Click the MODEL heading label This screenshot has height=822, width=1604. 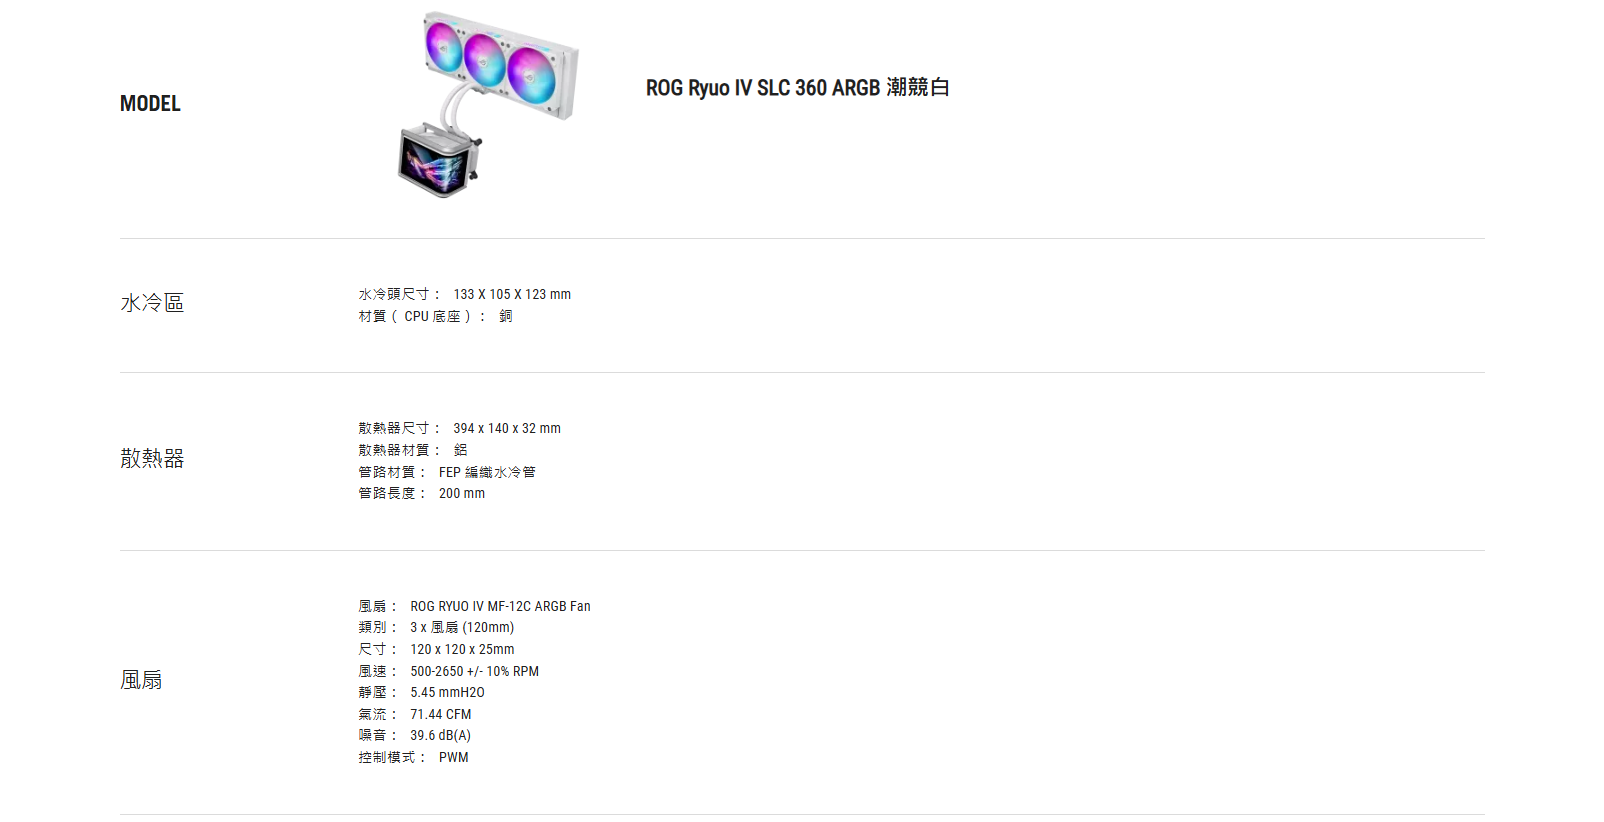click(150, 104)
